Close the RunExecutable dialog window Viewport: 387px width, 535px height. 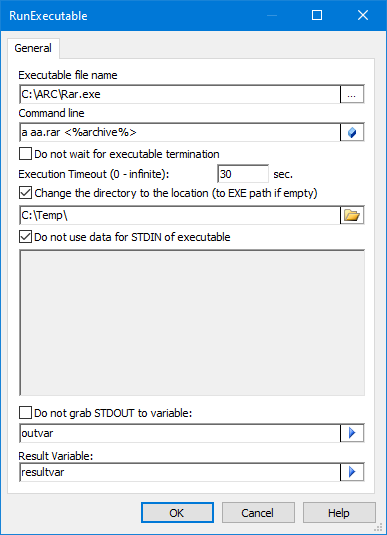[363, 15]
